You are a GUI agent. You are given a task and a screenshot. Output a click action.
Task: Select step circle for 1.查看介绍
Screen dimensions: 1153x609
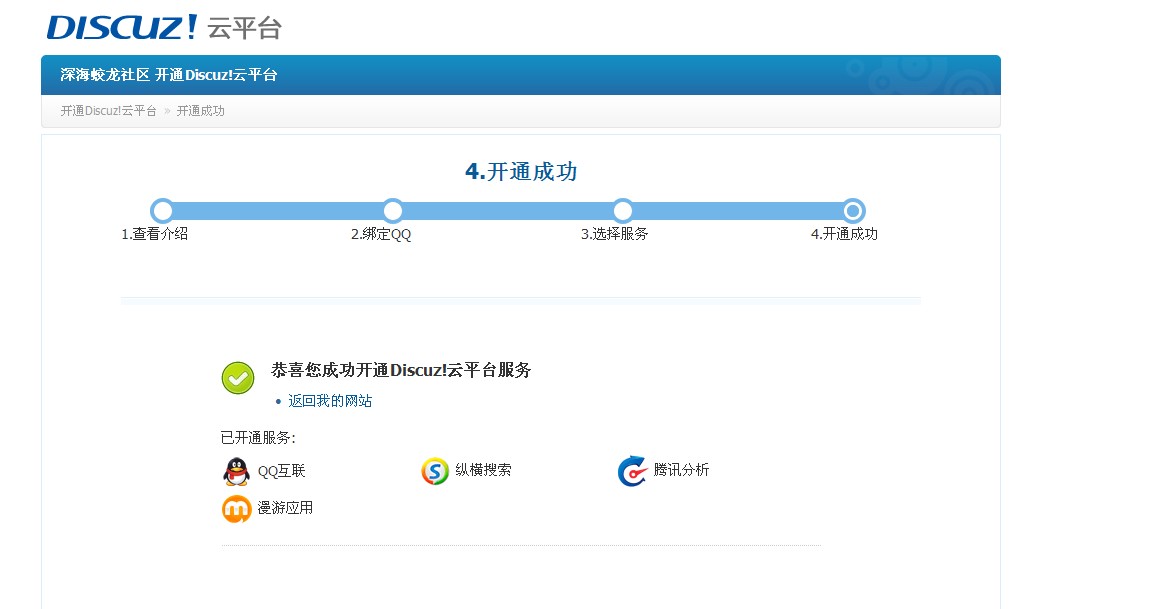pyautogui.click(x=162, y=211)
